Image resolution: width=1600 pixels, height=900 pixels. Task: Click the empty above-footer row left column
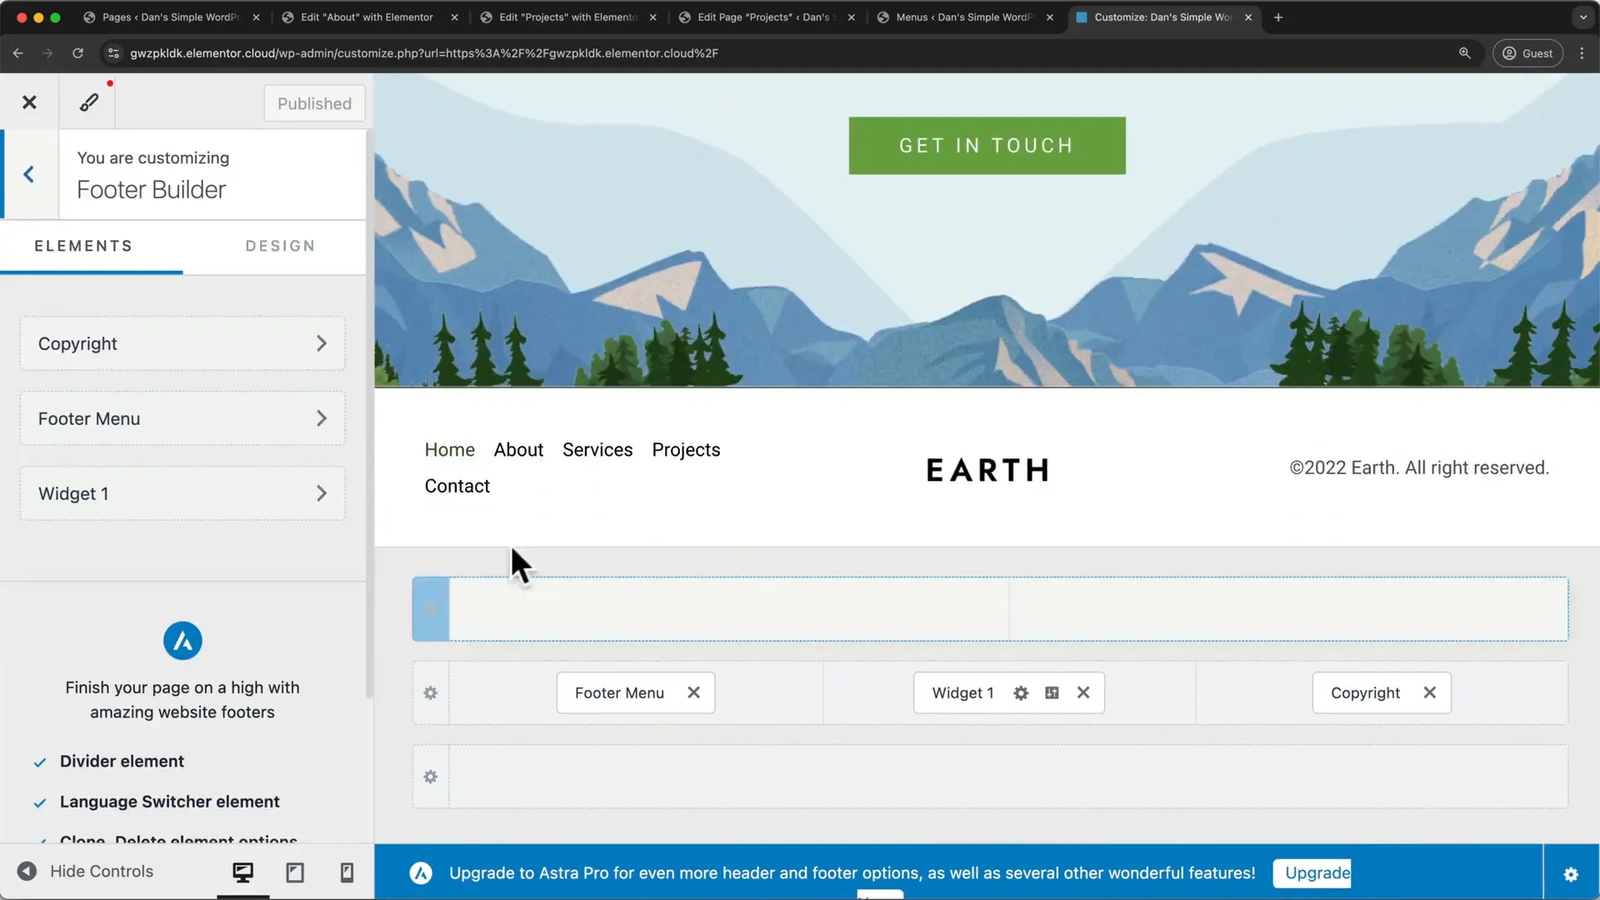(729, 609)
